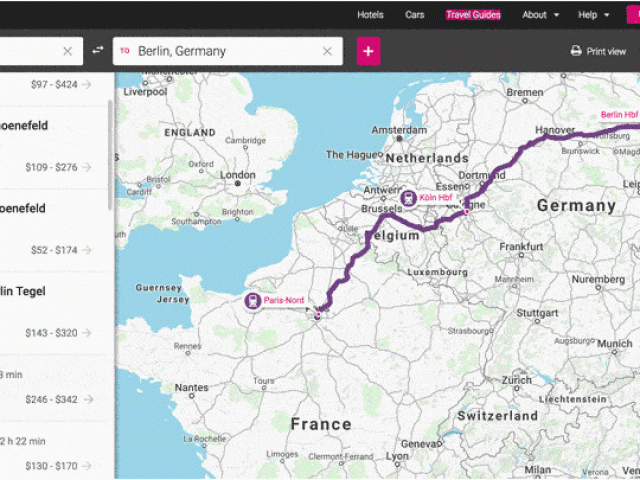Open the Travel Guides page
The height and width of the screenshot is (480, 640).
coord(473,15)
